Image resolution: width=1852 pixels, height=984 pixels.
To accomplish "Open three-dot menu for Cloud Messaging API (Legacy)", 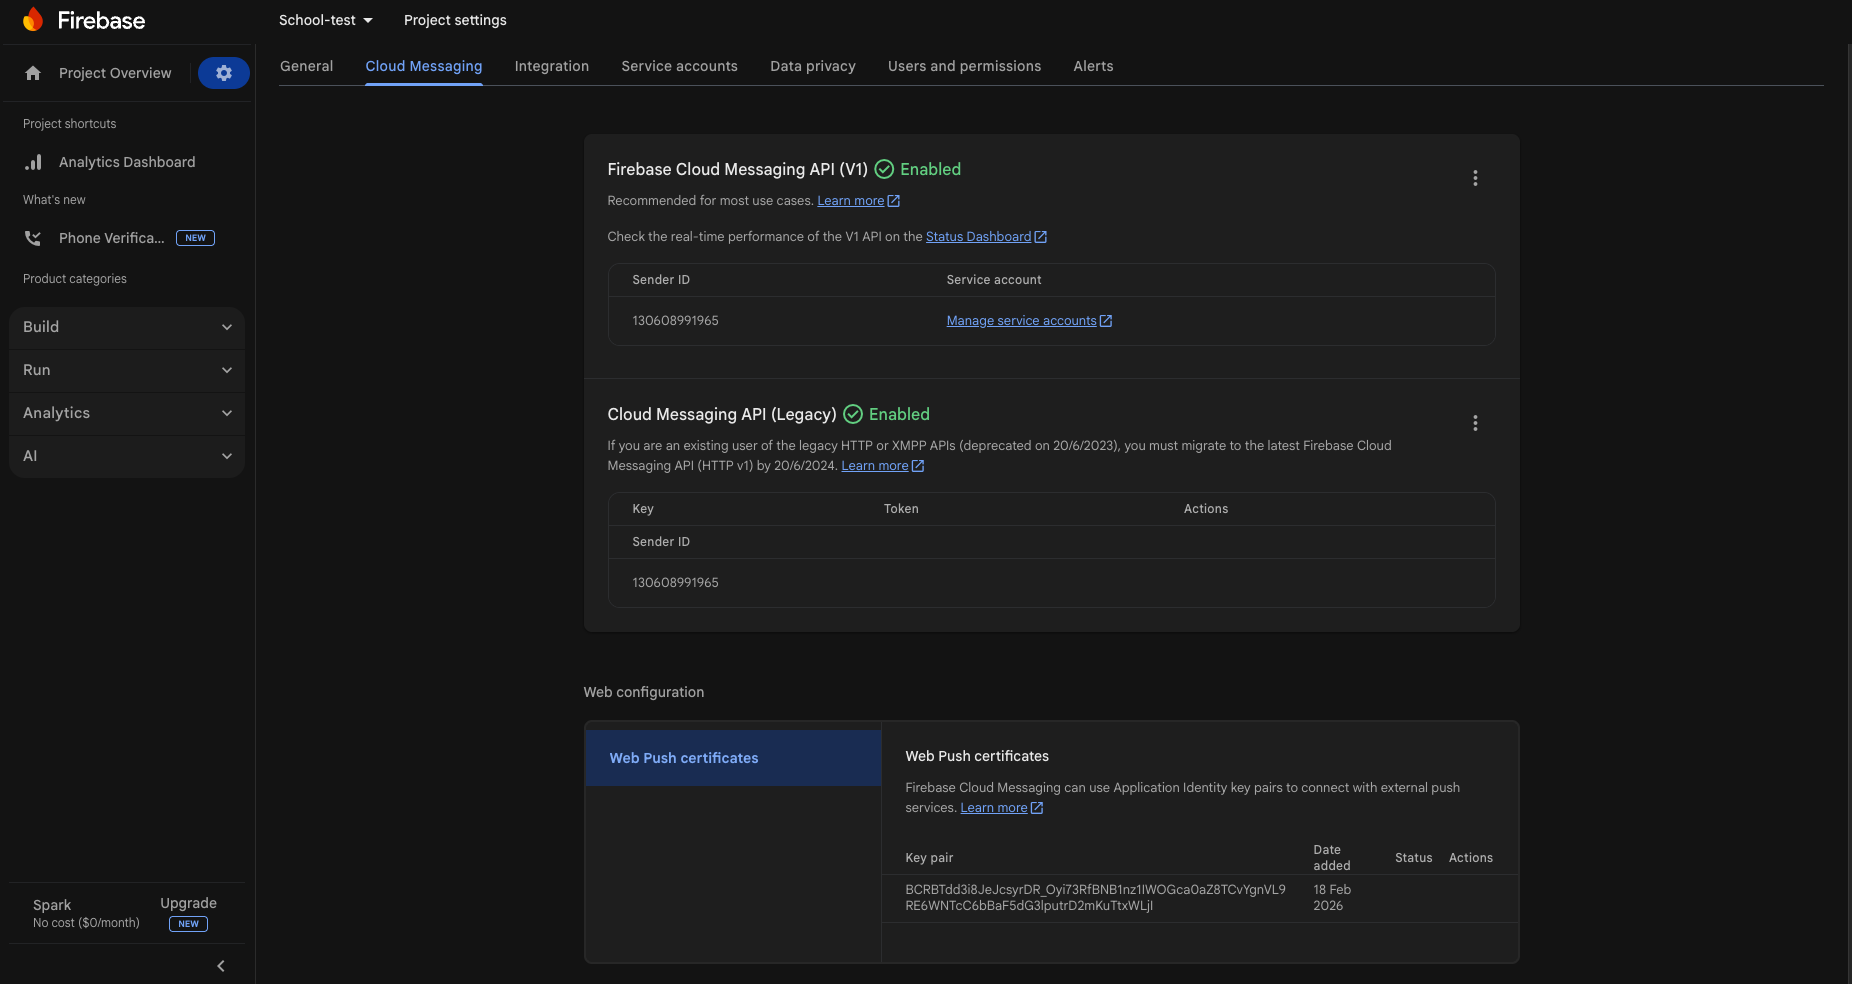I will [x=1474, y=423].
